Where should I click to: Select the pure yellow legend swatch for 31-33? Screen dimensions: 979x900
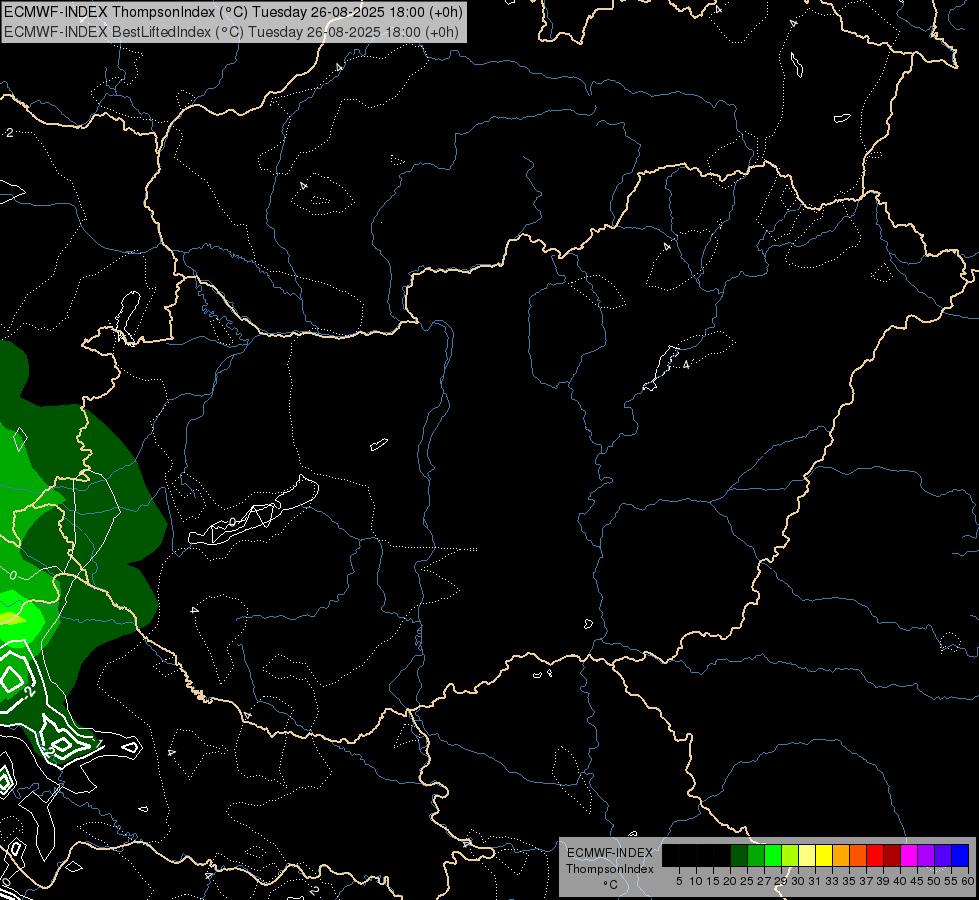(824, 856)
